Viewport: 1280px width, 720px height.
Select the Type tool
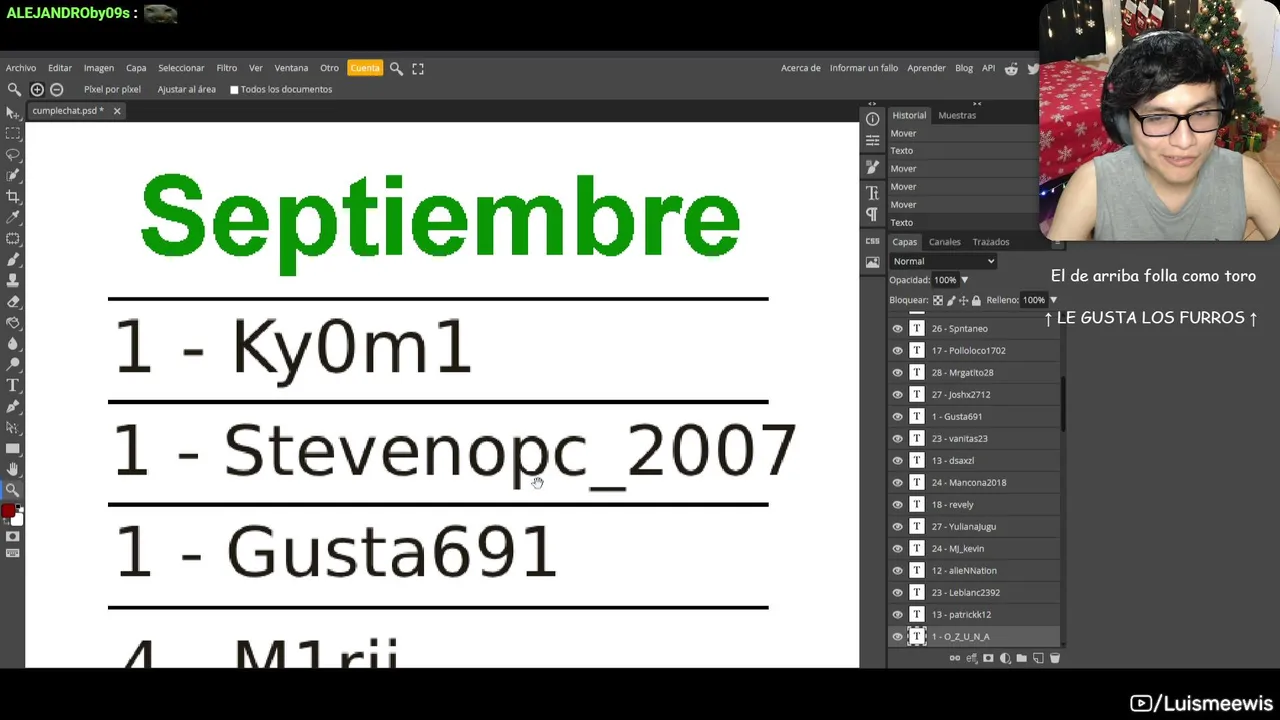coord(12,385)
